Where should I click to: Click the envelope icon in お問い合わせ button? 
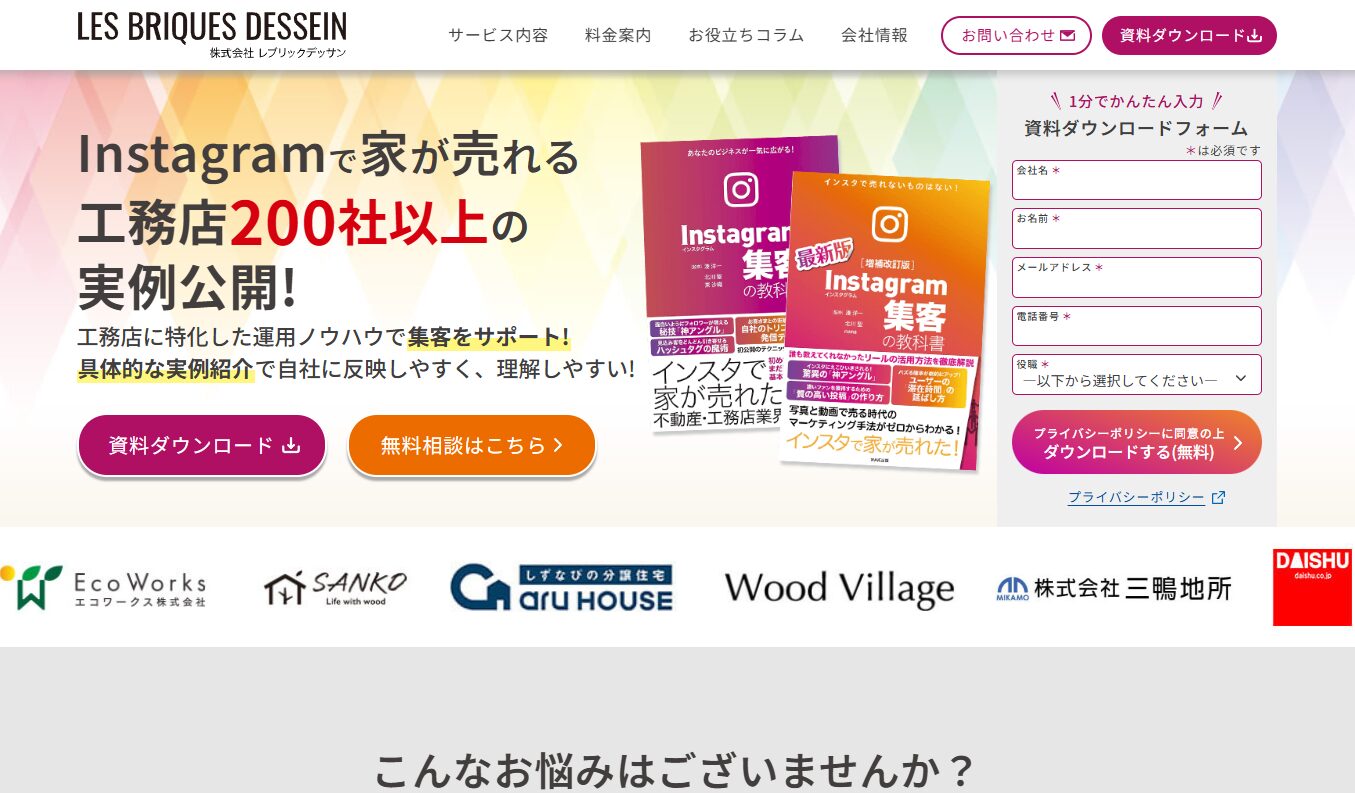click(1067, 35)
